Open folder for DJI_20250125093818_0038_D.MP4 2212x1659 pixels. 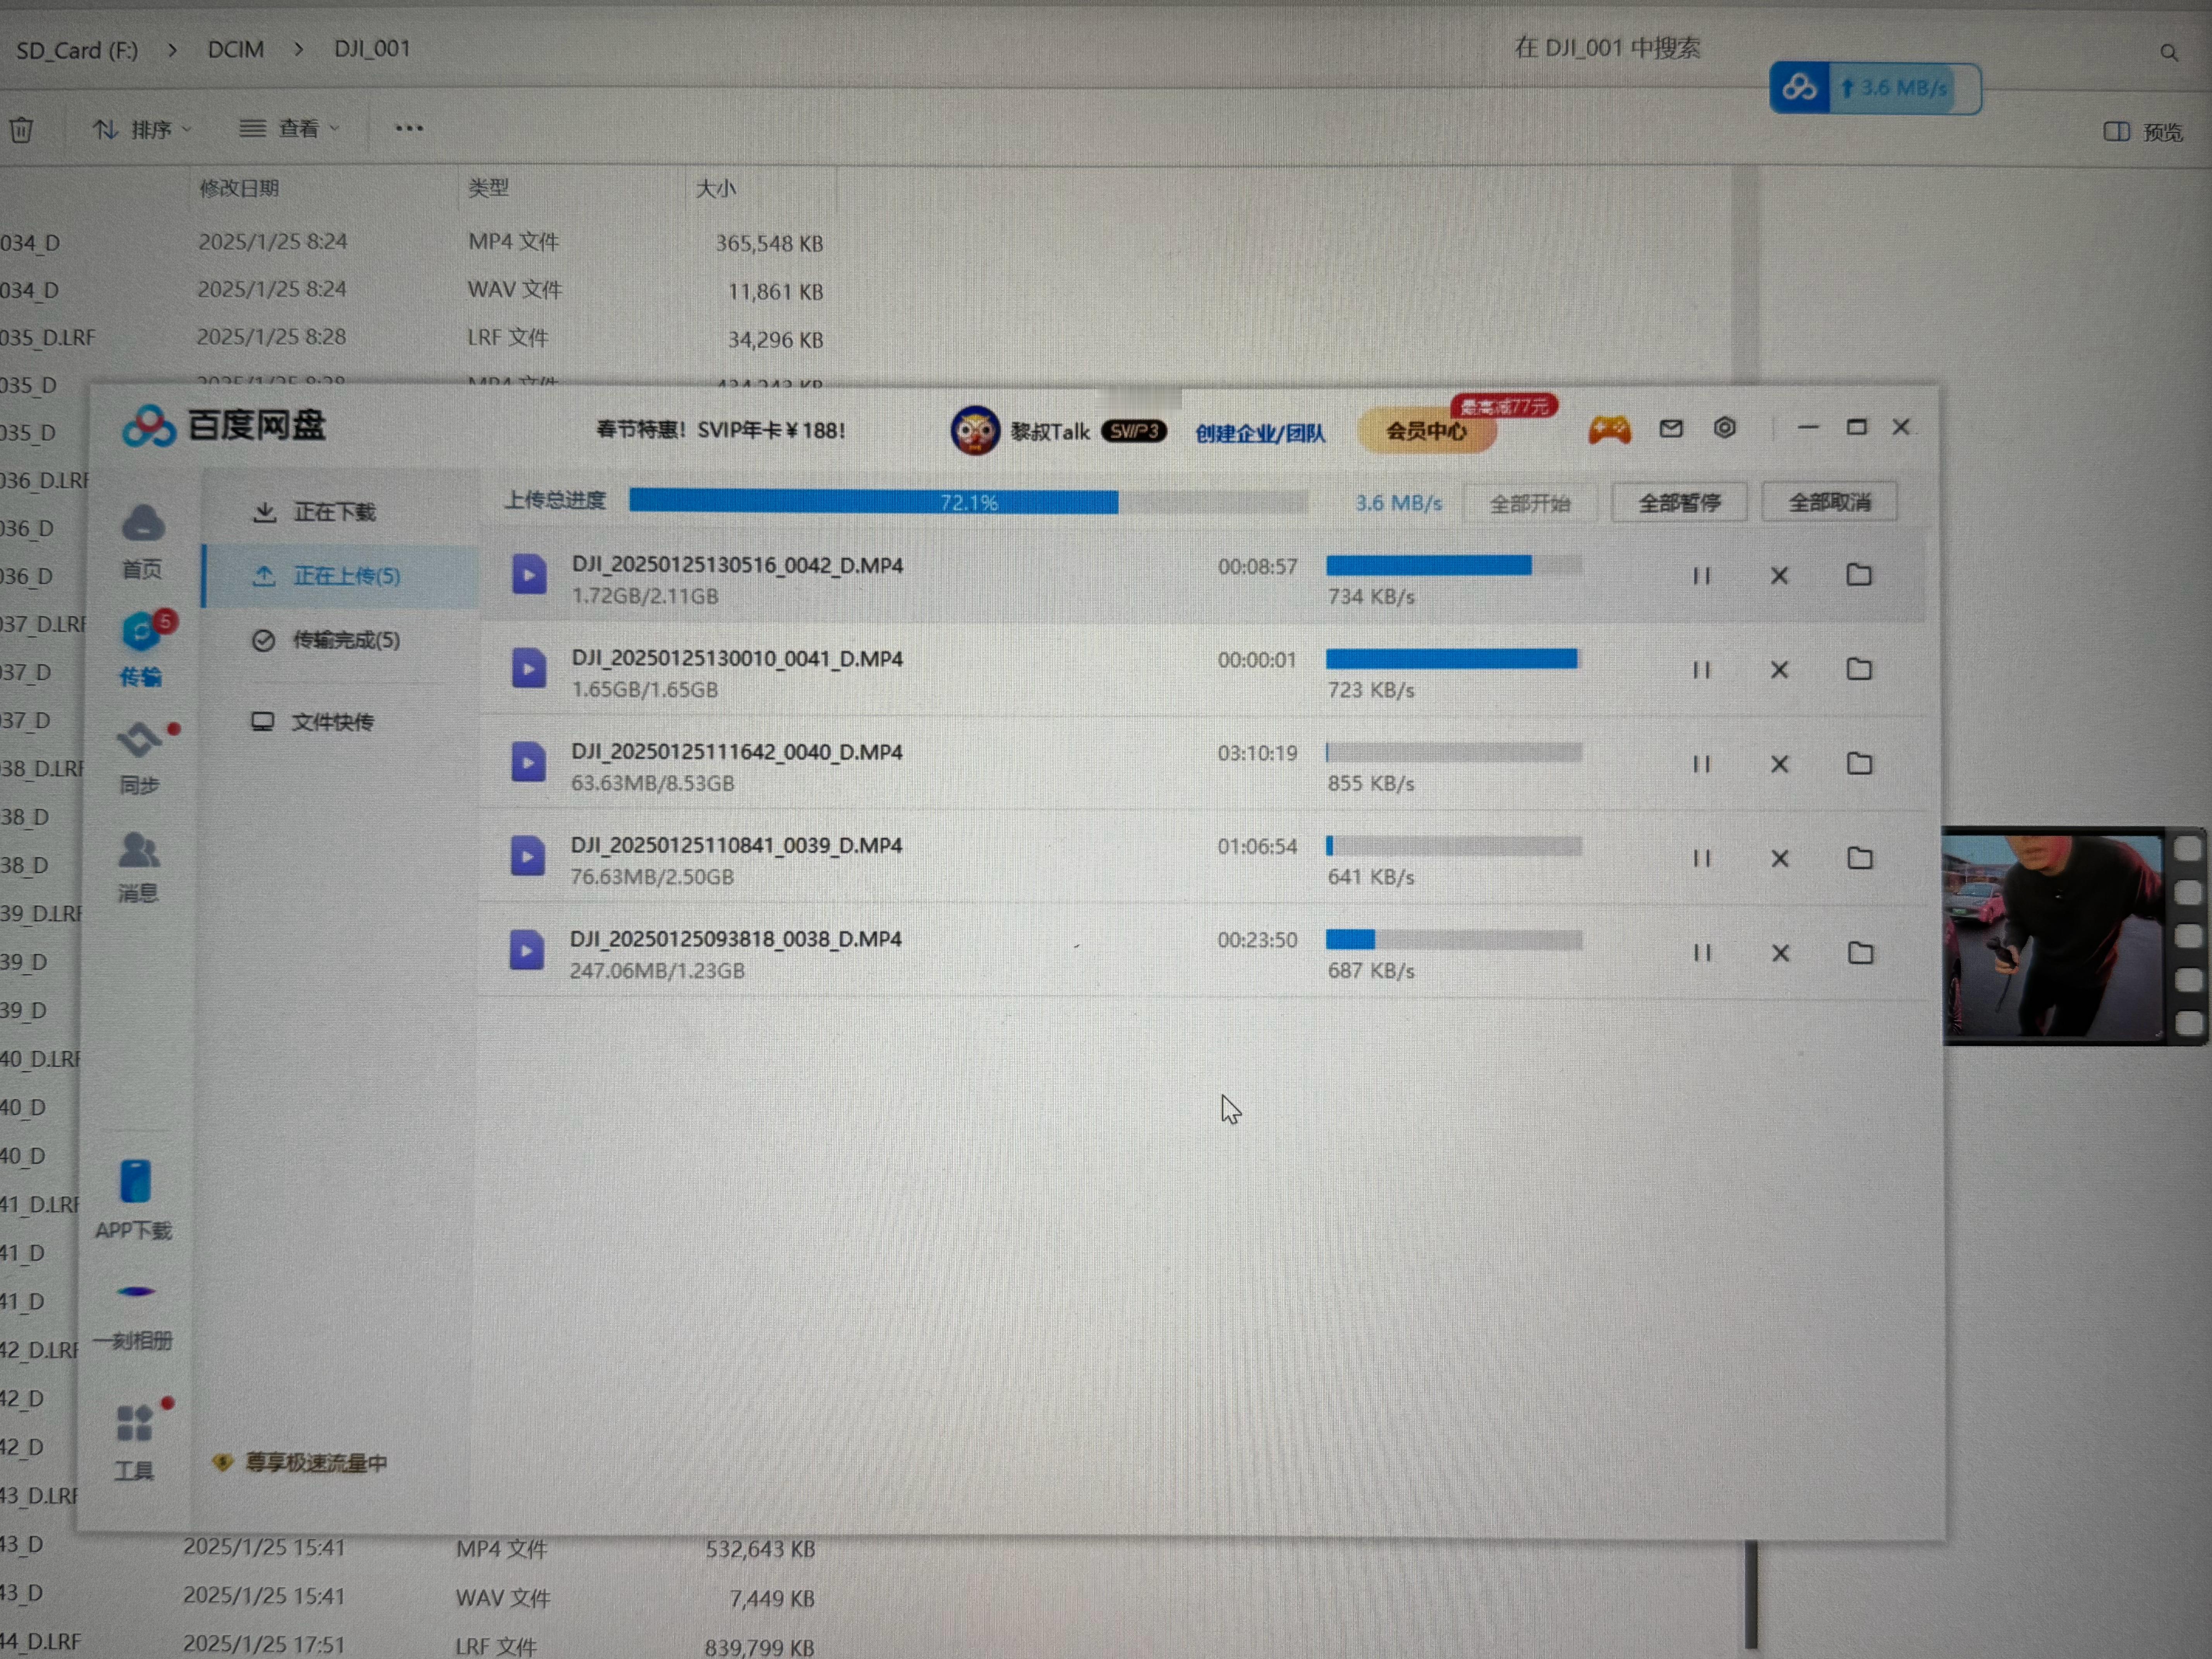coord(1861,953)
